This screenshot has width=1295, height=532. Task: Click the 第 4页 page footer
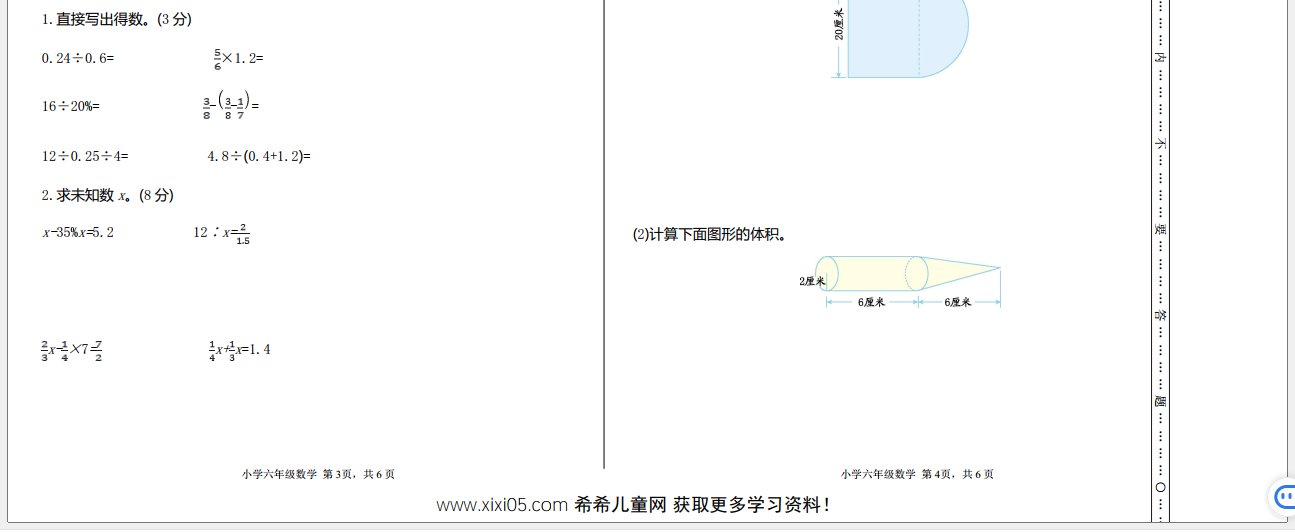tap(917, 474)
